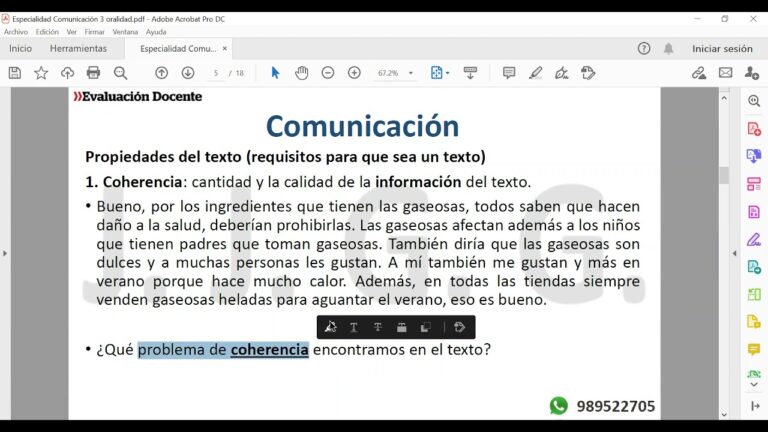The image size is (768, 432).
Task: Collapse the right tools pane arrow
Action: (x=734, y=253)
